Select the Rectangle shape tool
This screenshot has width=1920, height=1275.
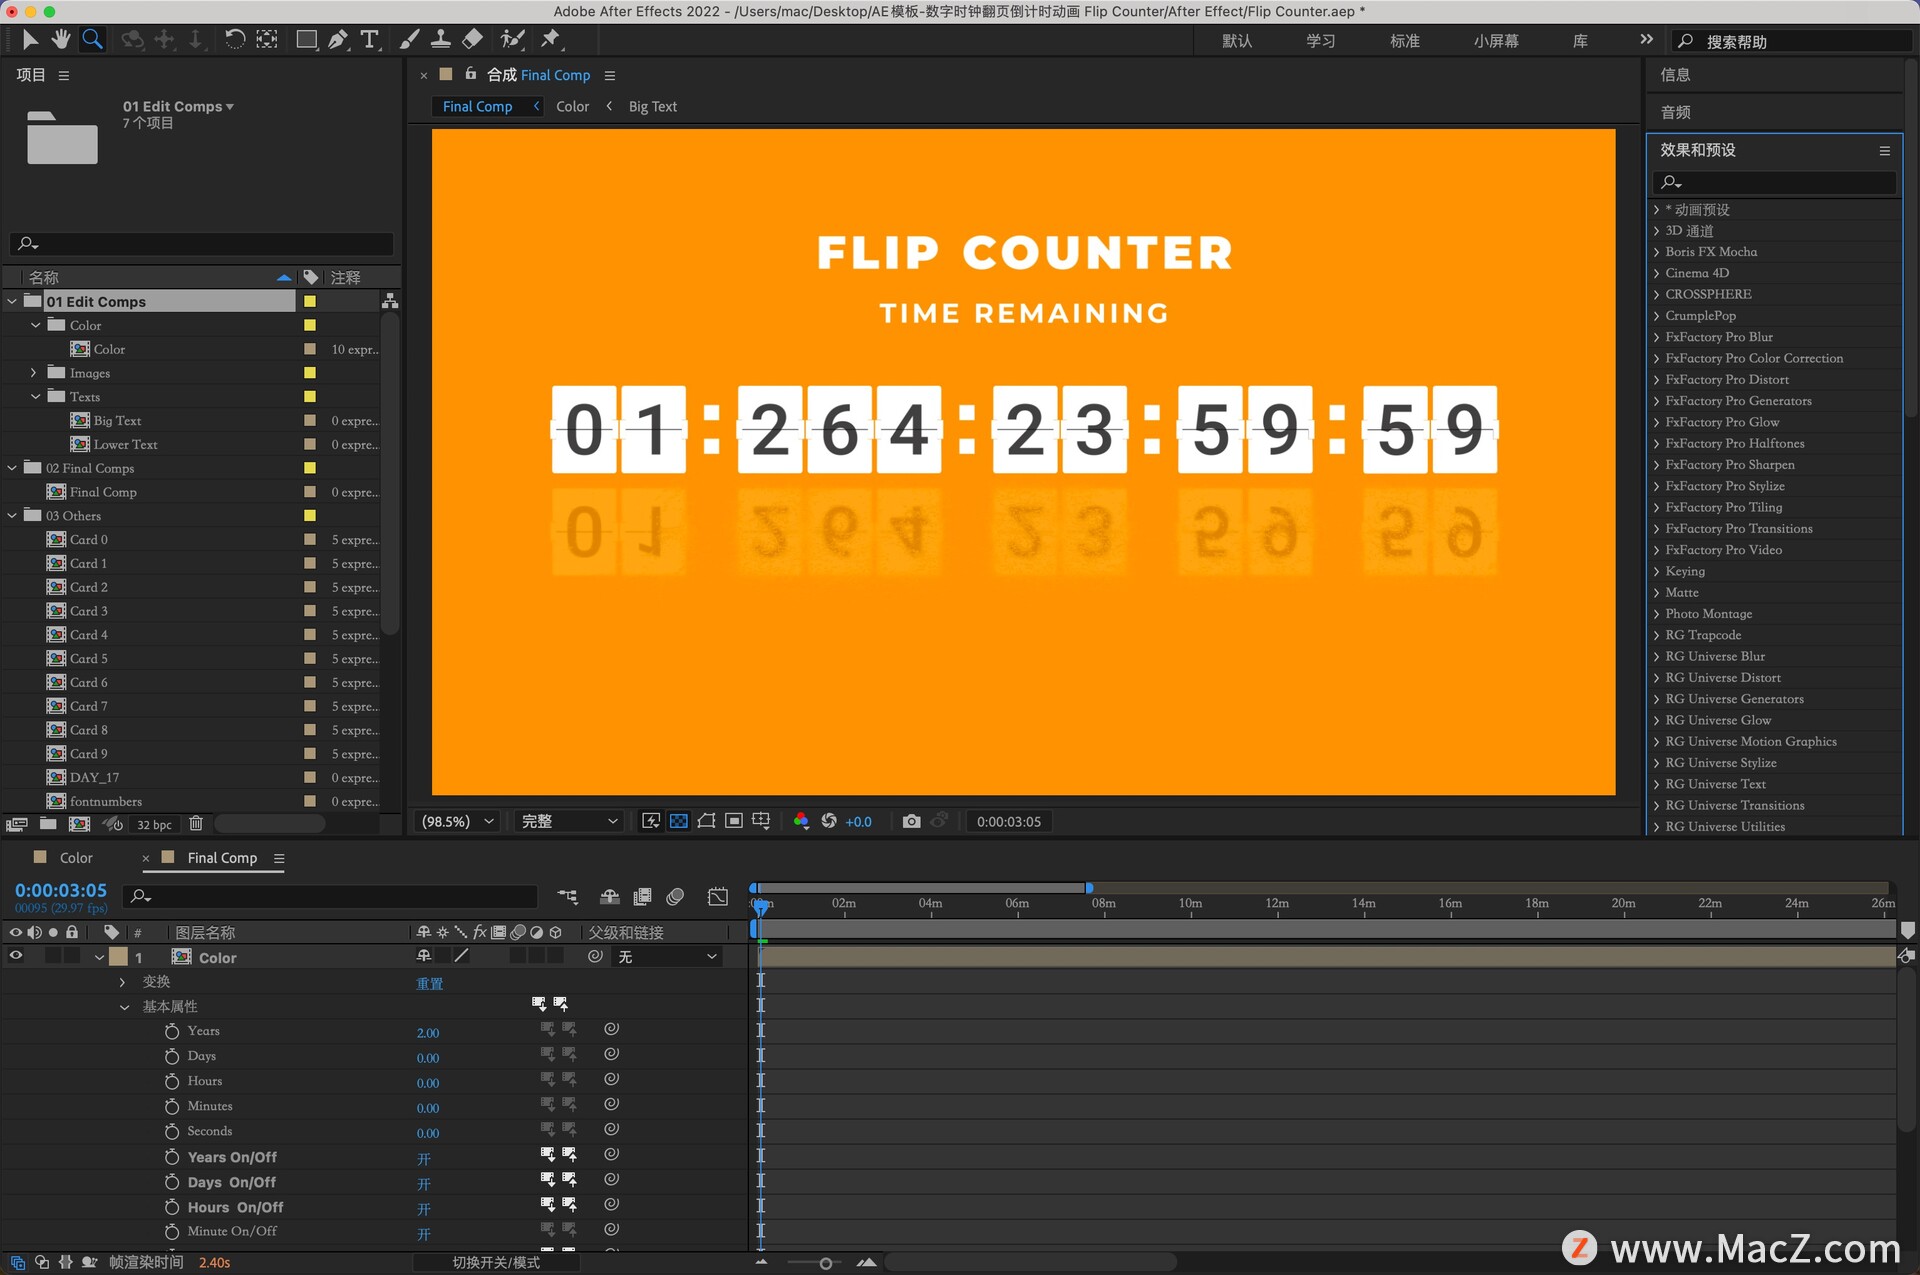pos(306,39)
